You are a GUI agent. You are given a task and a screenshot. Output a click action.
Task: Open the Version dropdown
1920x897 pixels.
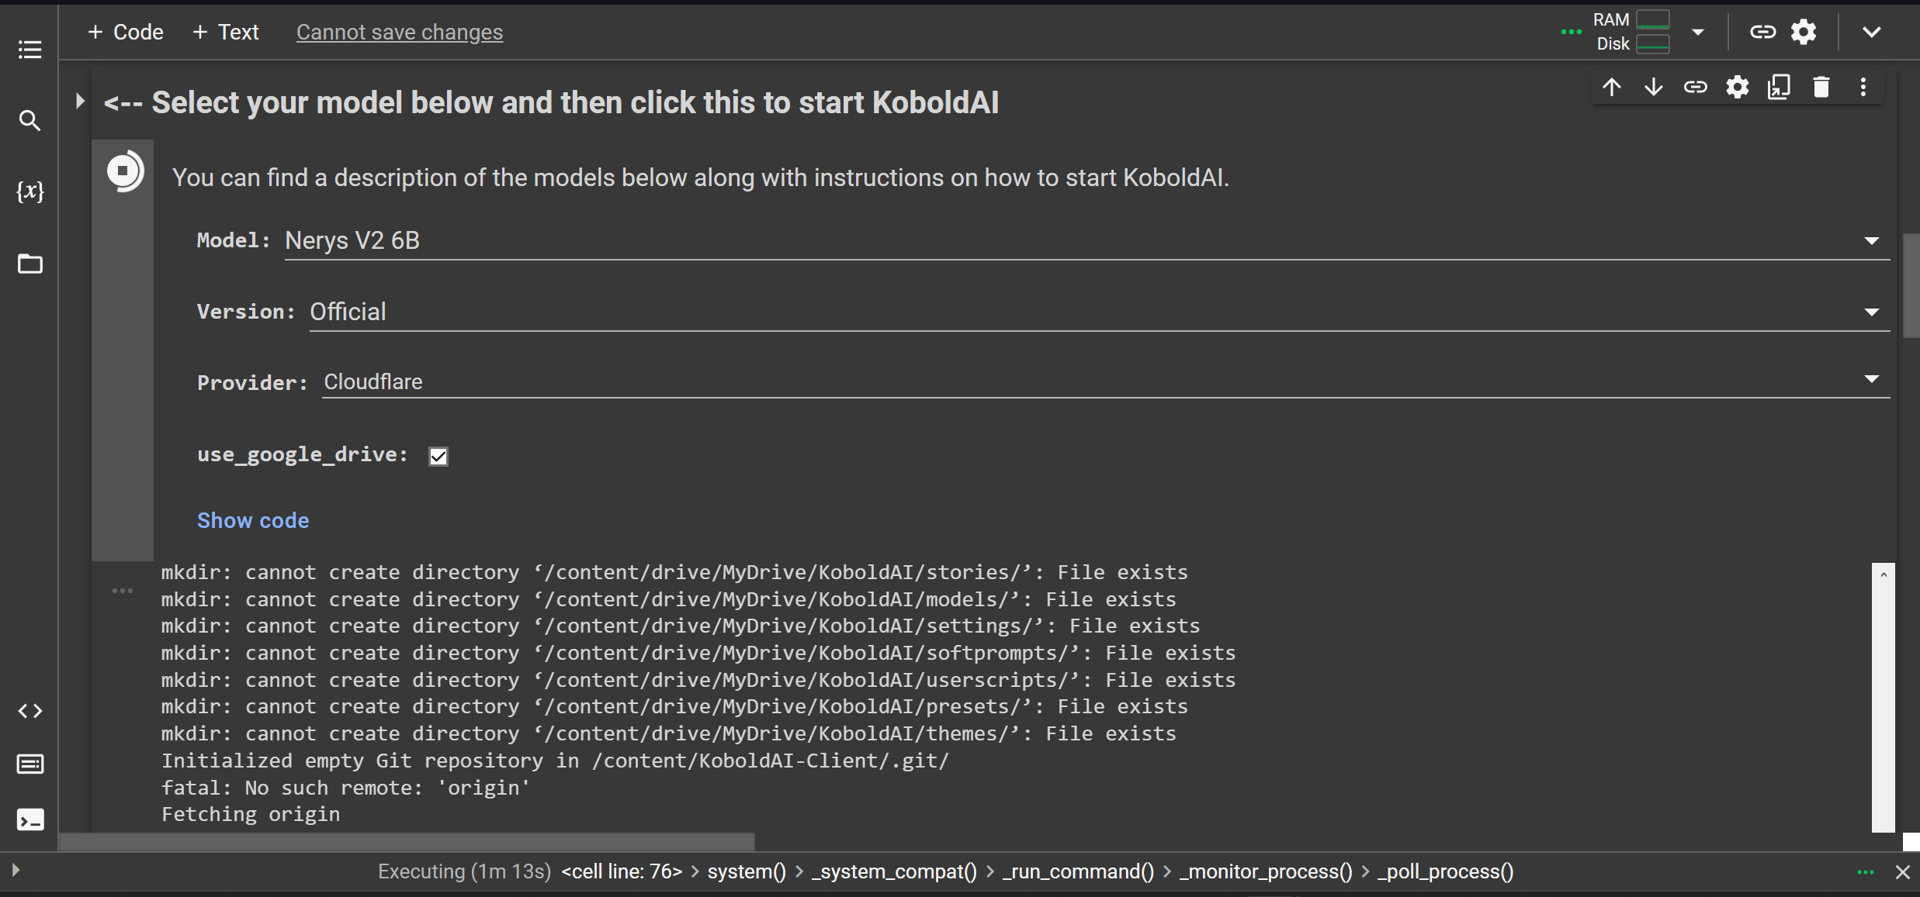pos(1098,312)
